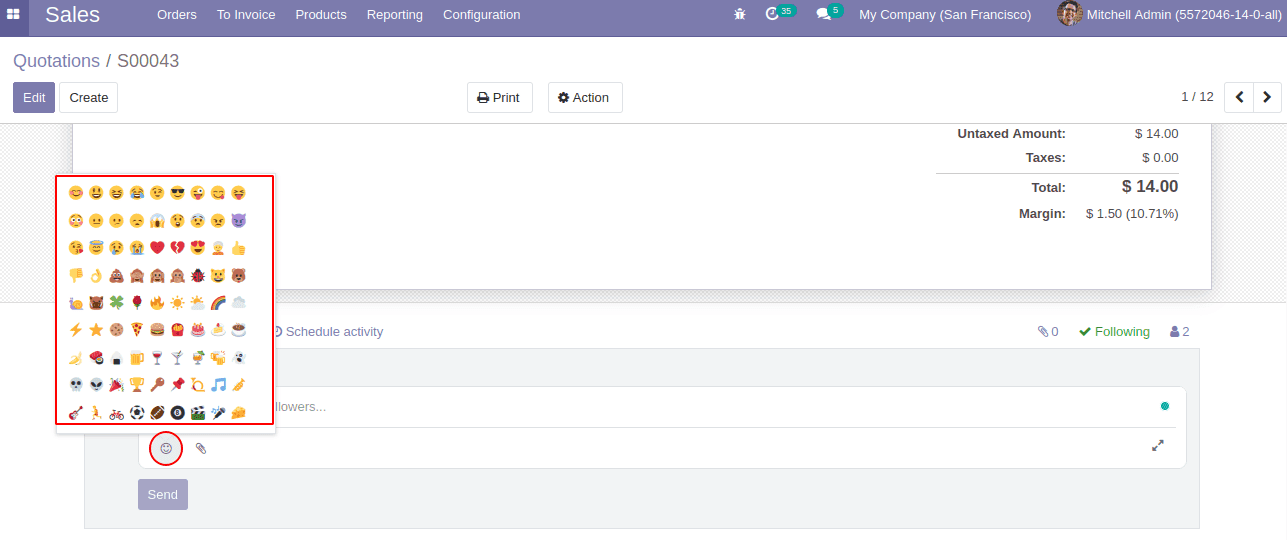Screen dimensions: 1287x540
Task: Open company switcher My Company (San Francisco)
Action: [945, 15]
